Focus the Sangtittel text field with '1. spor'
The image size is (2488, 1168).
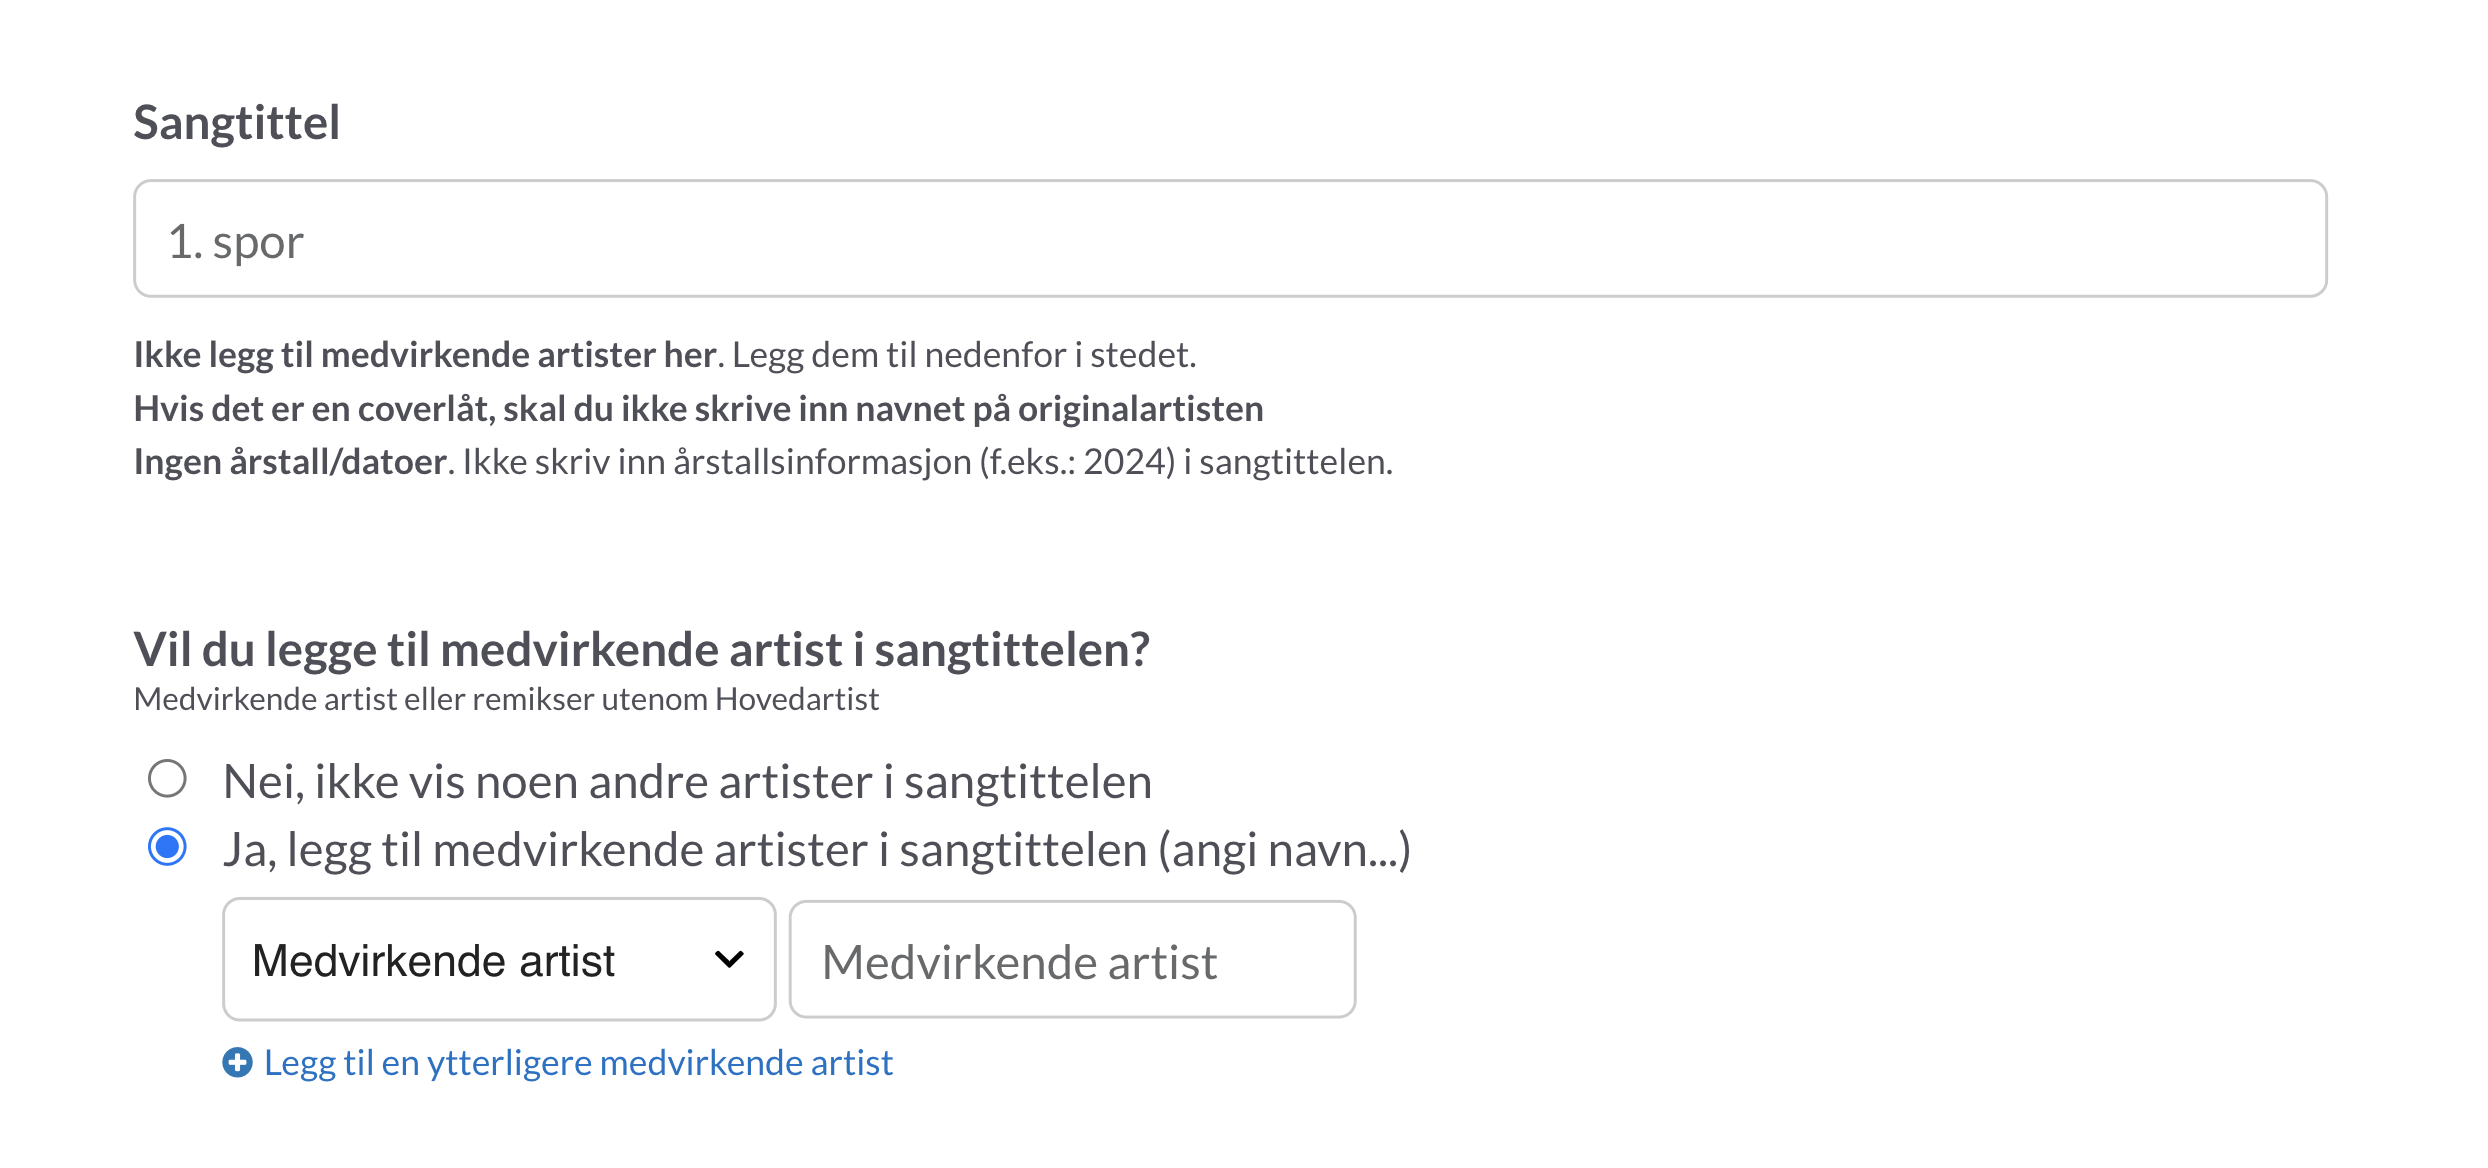1230,238
